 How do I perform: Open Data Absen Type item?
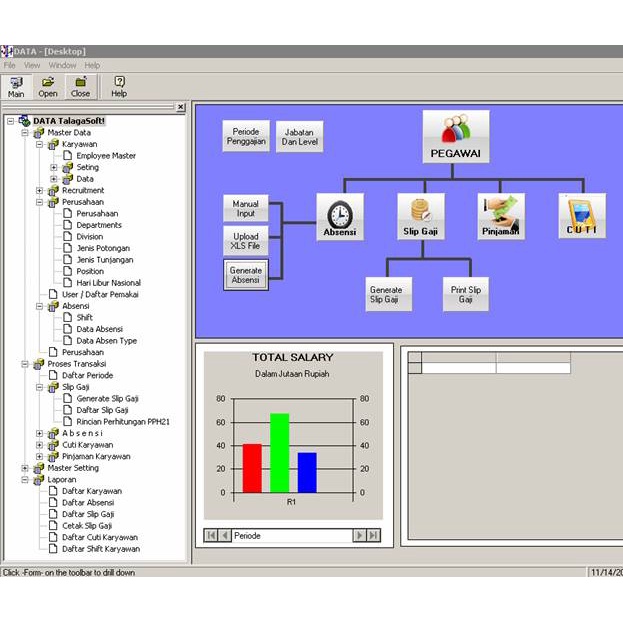coord(106,341)
